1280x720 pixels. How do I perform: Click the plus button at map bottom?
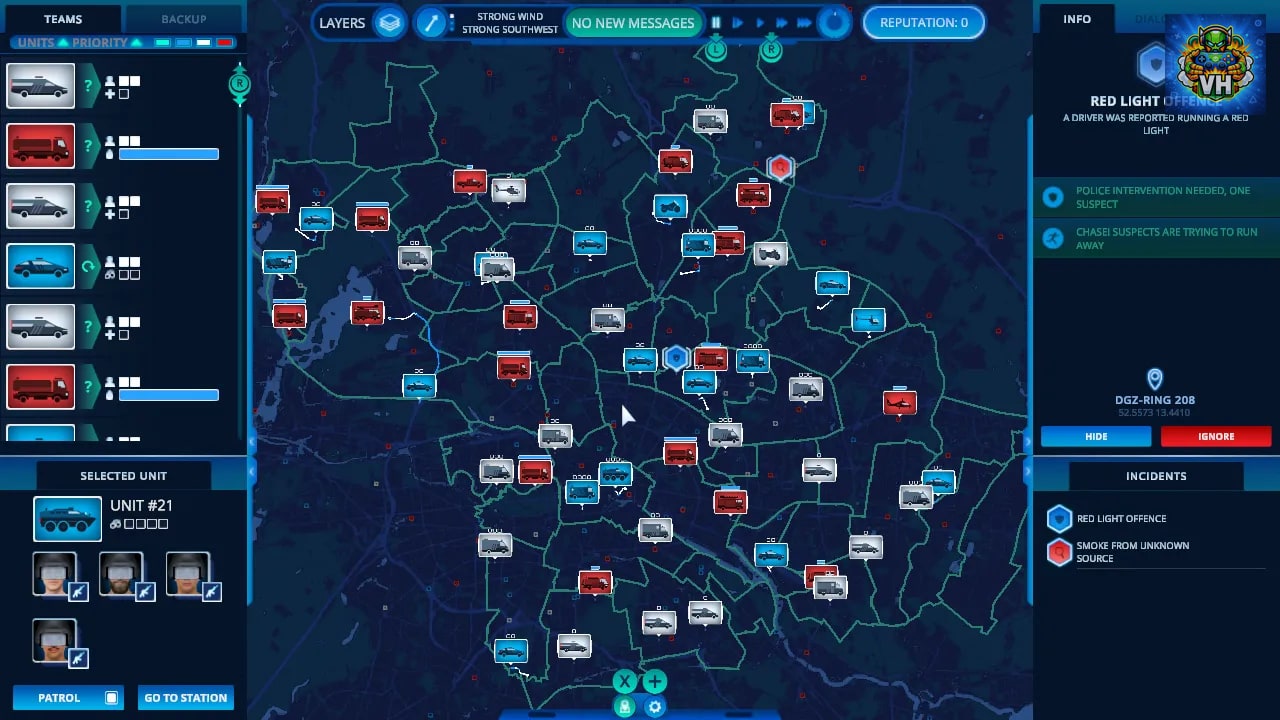(655, 682)
